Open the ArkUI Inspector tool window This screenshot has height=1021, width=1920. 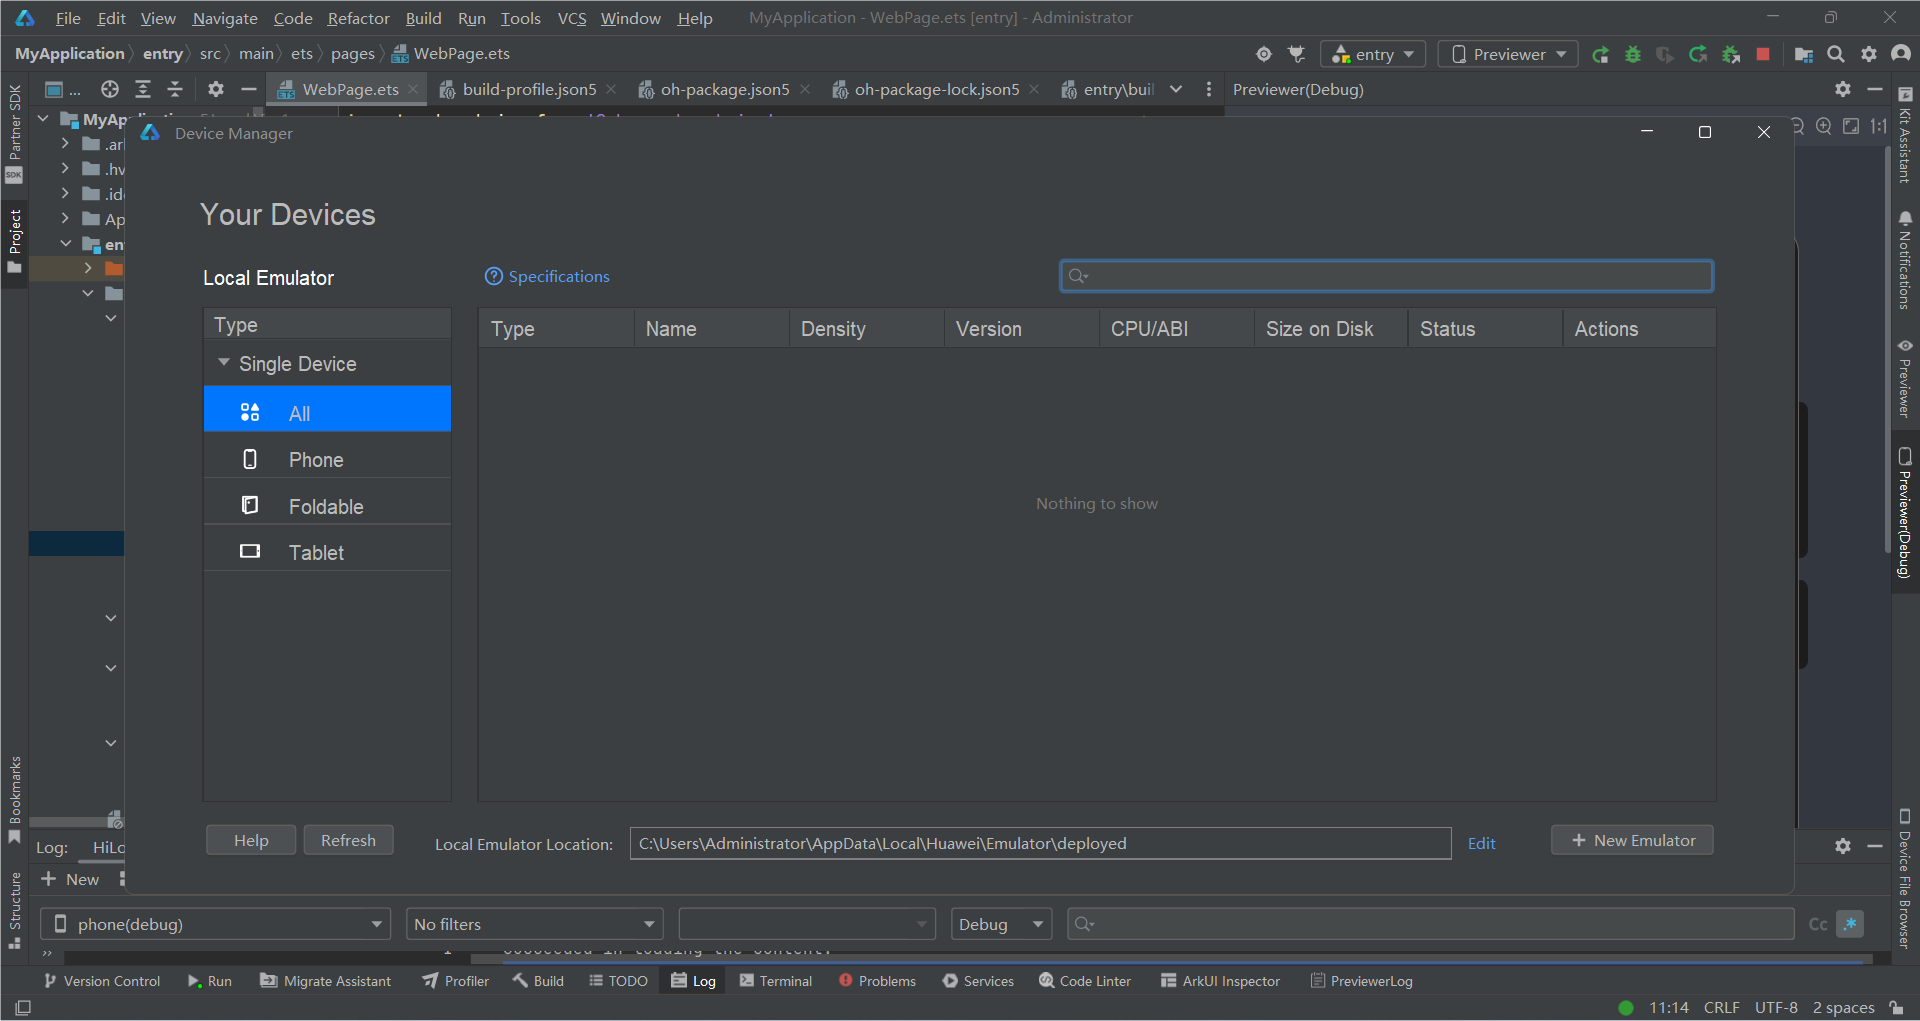[1220, 981]
